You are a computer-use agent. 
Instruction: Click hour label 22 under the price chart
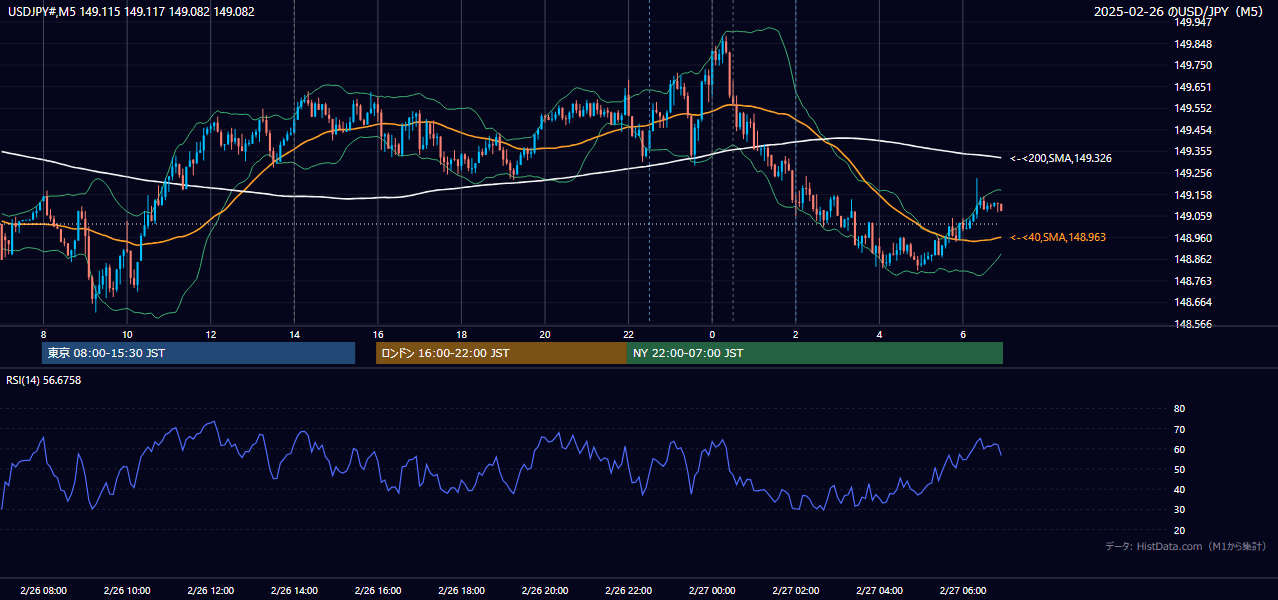628,333
